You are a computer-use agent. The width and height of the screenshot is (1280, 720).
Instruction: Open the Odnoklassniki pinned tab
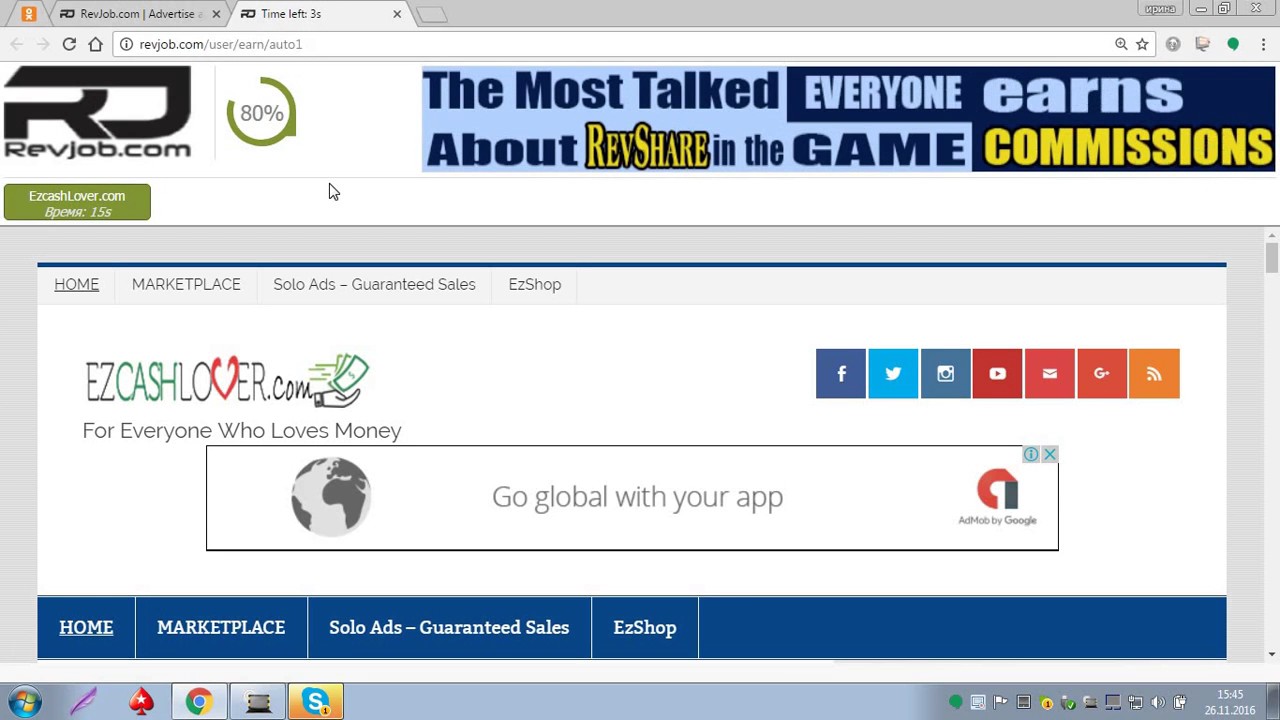[x=28, y=14]
